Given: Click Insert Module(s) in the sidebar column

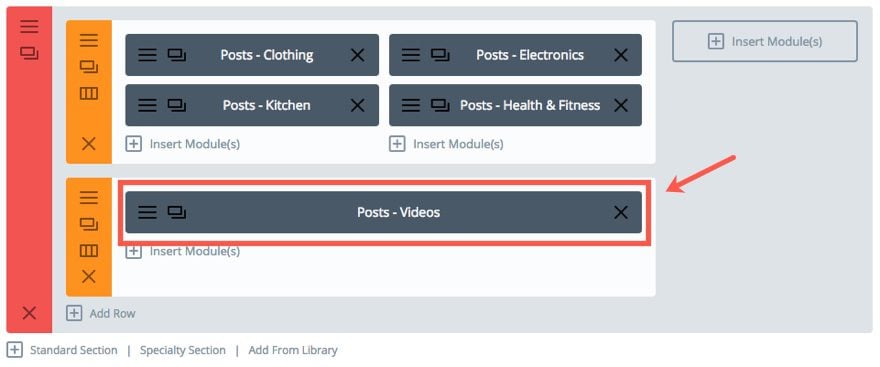Looking at the screenshot, I should 764,41.
